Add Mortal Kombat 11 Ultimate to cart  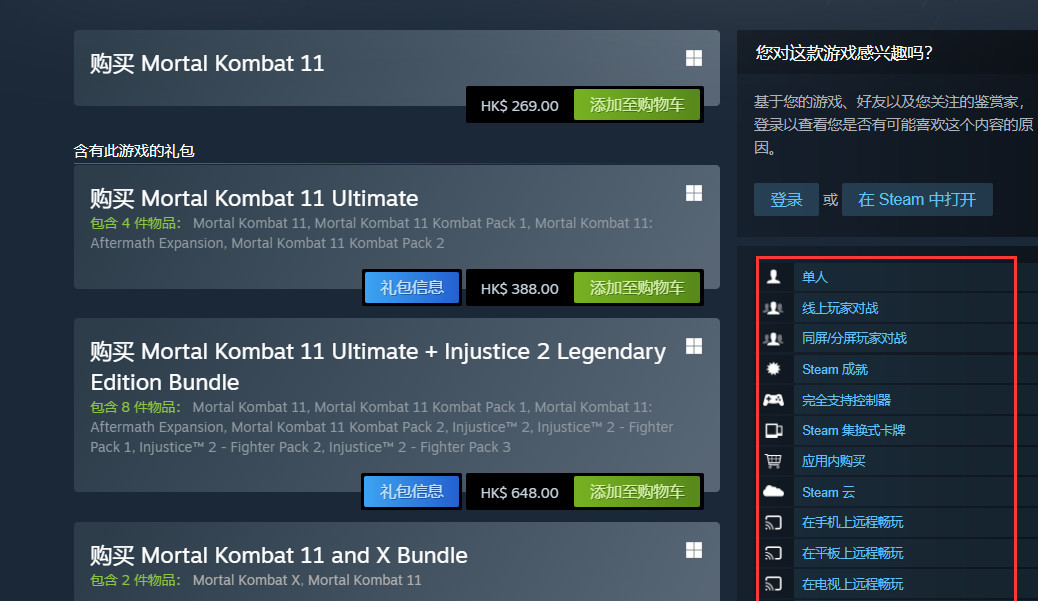(x=637, y=288)
